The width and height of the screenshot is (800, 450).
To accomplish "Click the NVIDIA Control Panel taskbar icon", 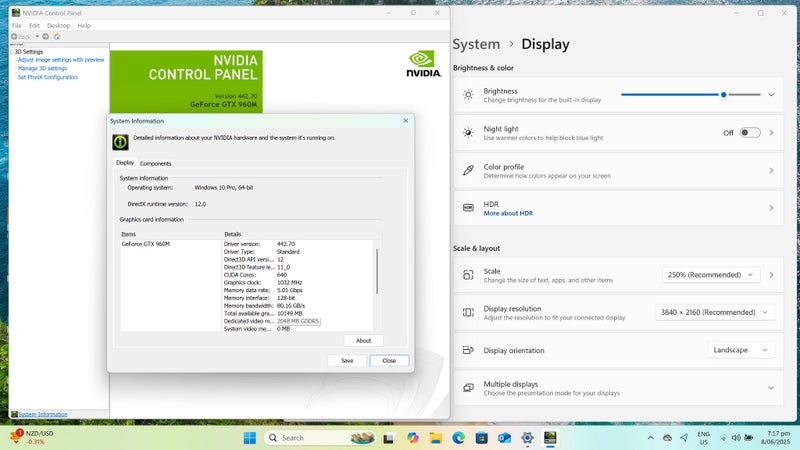I will pyautogui.click(x=550, y=438).
